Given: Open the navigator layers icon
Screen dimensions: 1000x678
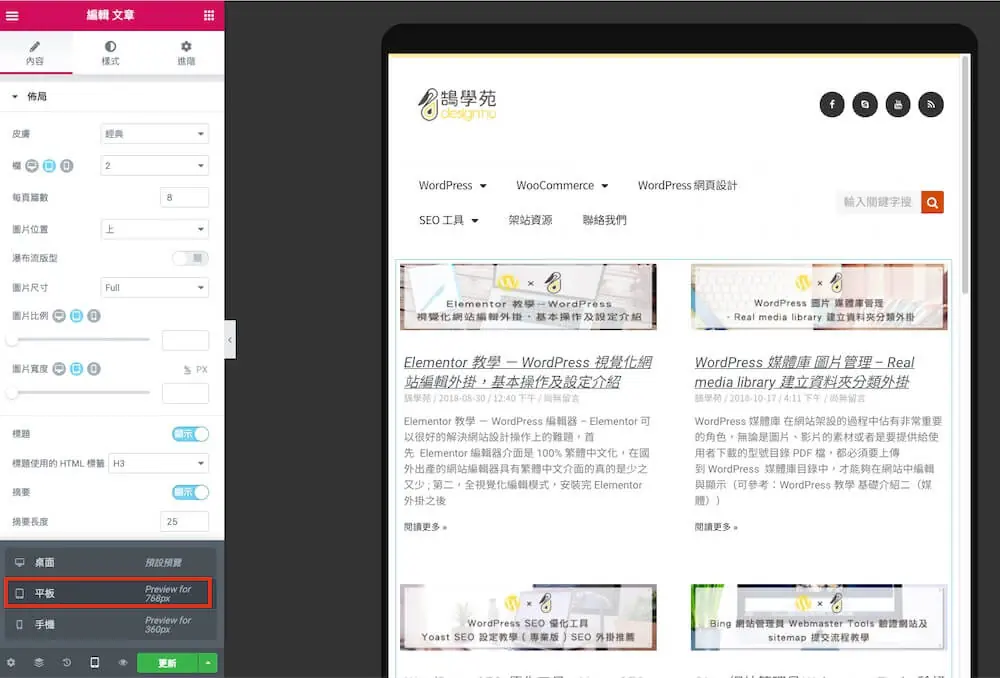Looking at the screenshot, I should tap(39, 663).
